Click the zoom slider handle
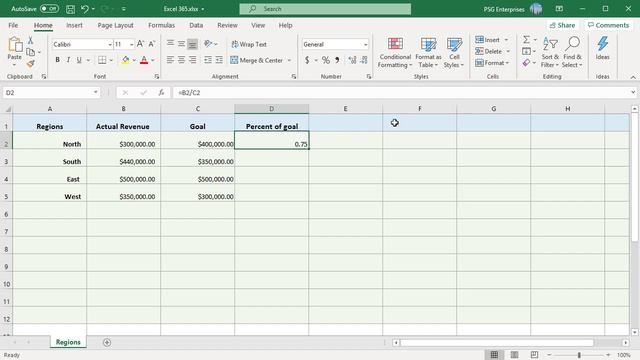 tap(579, 355)
